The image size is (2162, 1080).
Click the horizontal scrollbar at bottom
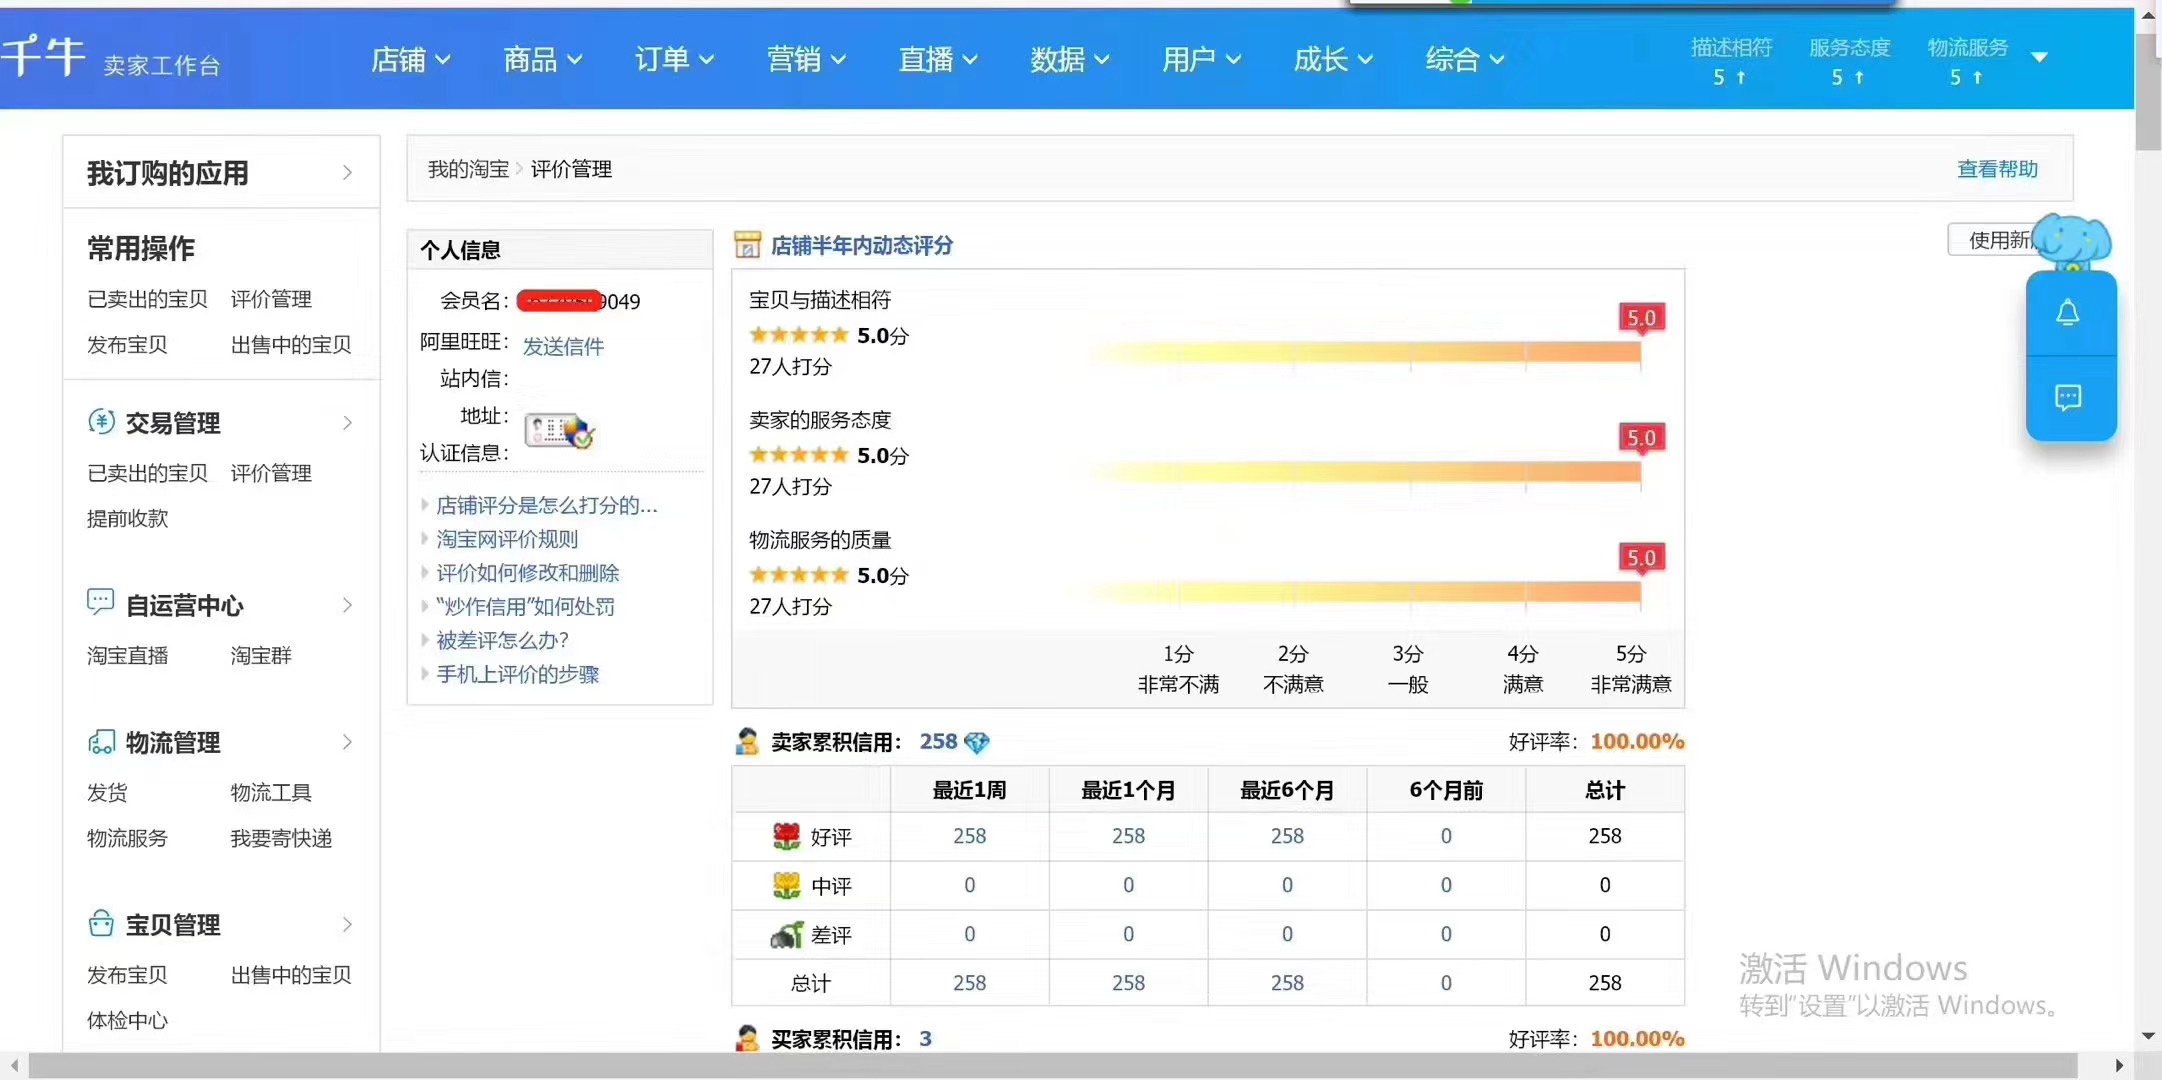point(1052,1065)
